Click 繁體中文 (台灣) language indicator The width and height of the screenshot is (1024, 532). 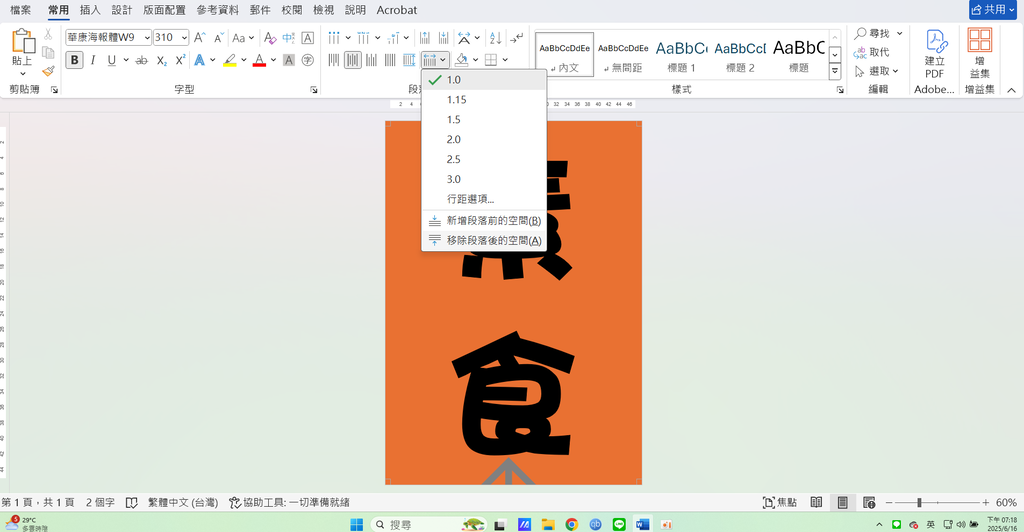[x=183, y=503]
